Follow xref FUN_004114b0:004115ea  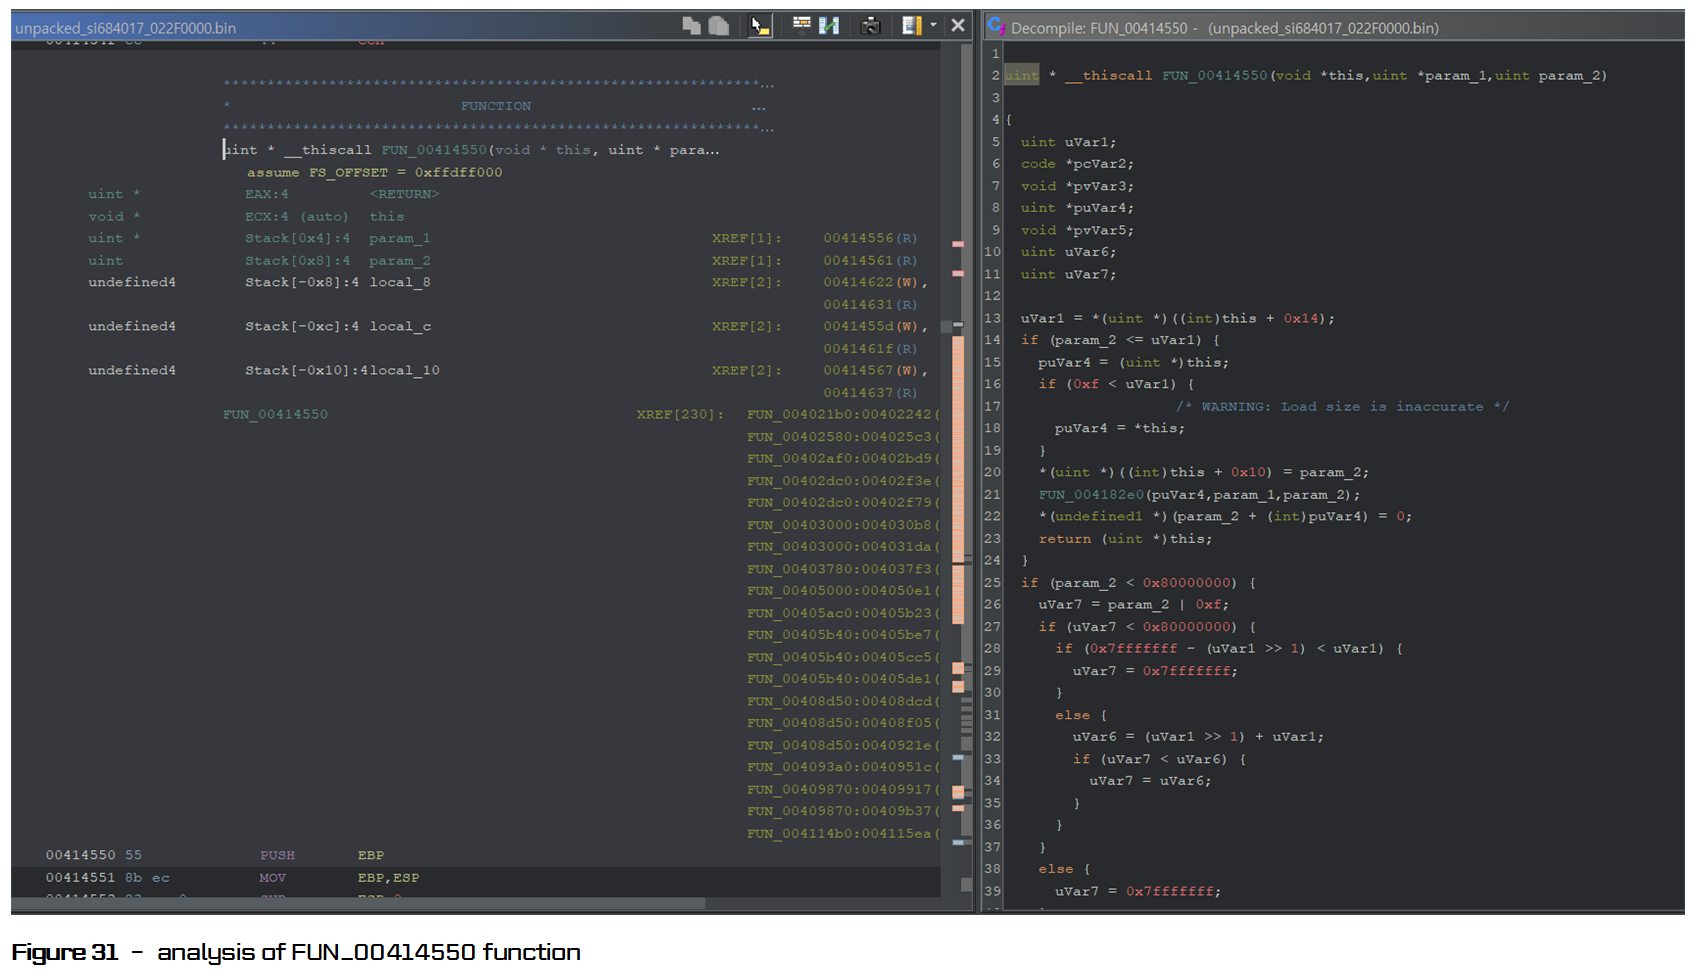click(x=842, y=833)
